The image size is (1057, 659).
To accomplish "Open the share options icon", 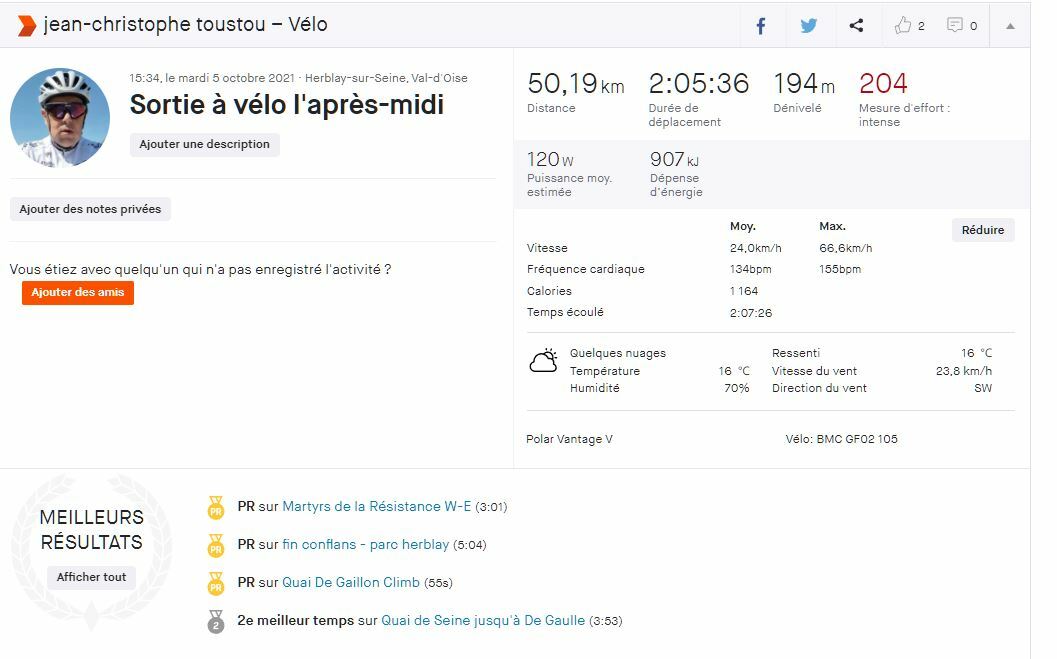I will (856, 26).
